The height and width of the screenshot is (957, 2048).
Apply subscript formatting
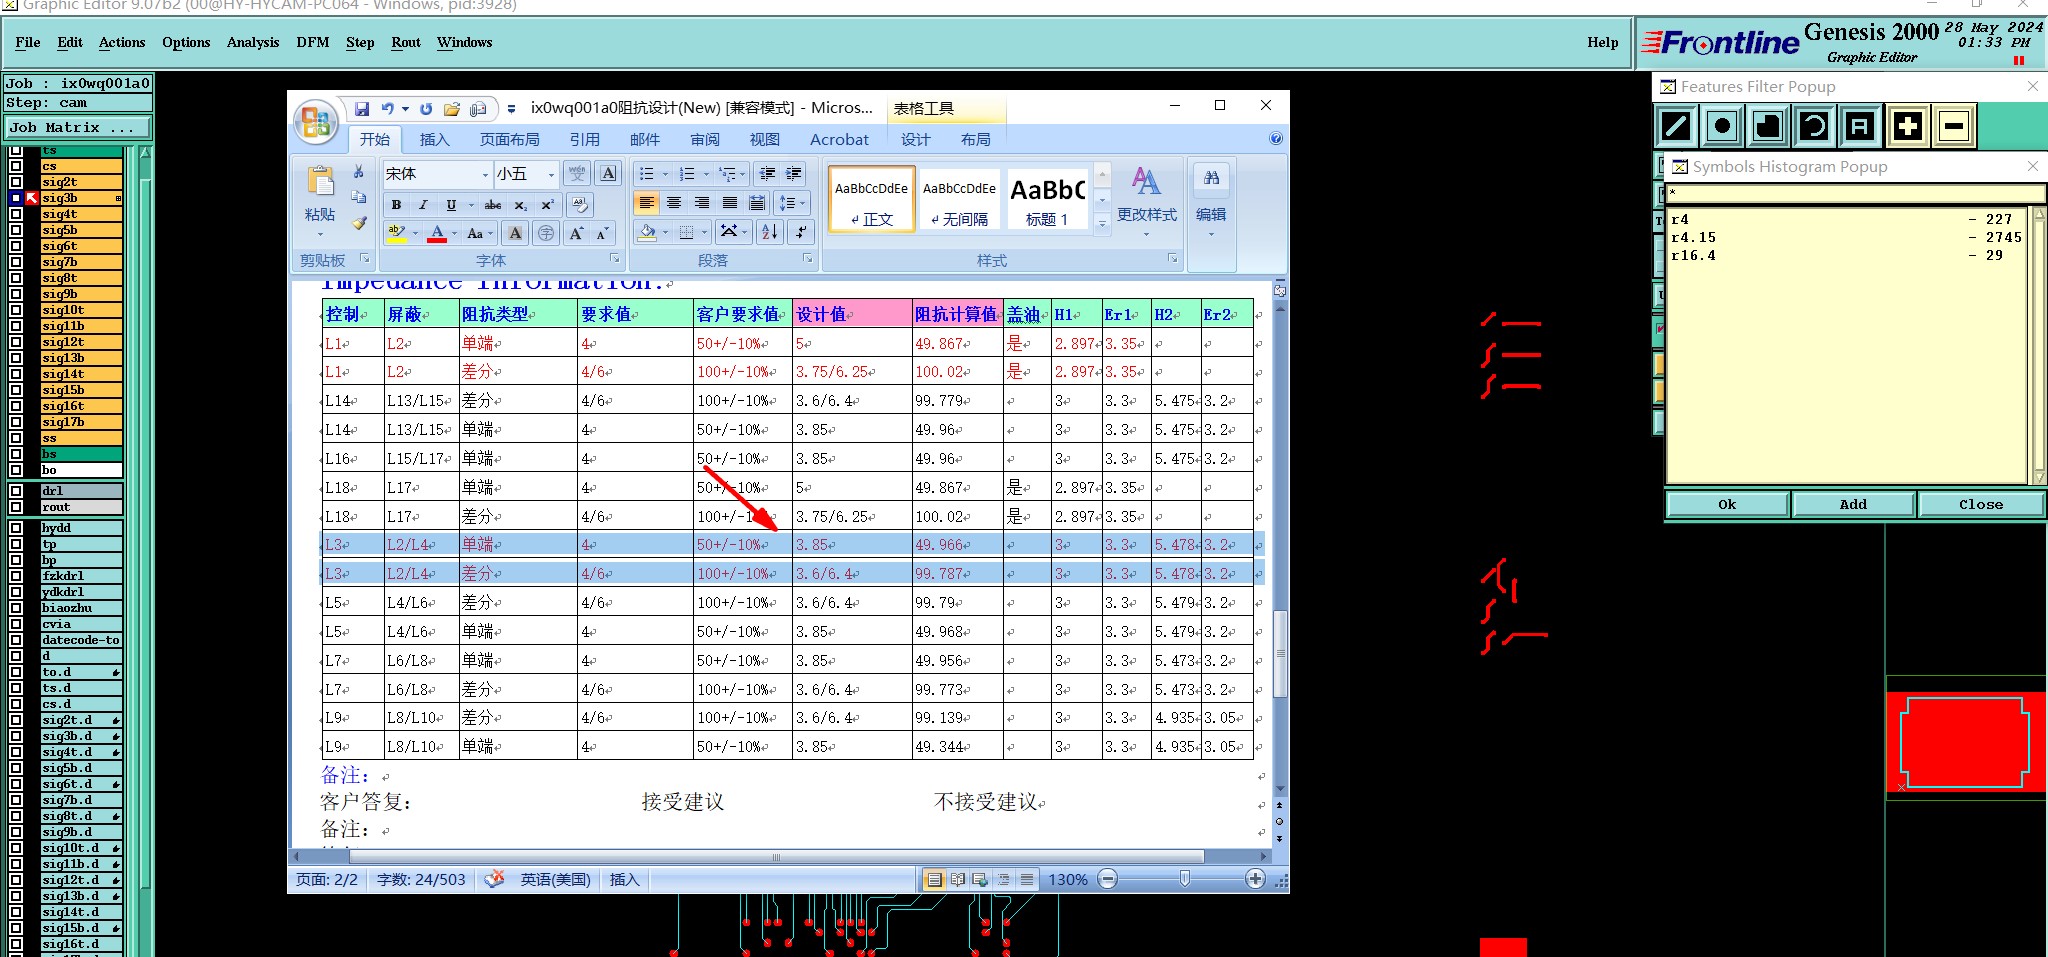pyautogui.click(x=520, y=204)
